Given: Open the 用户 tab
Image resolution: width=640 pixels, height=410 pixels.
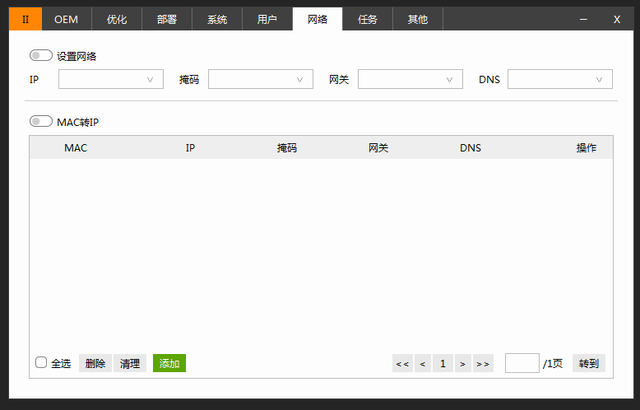Looking at the screenshot, I should 267,19.
